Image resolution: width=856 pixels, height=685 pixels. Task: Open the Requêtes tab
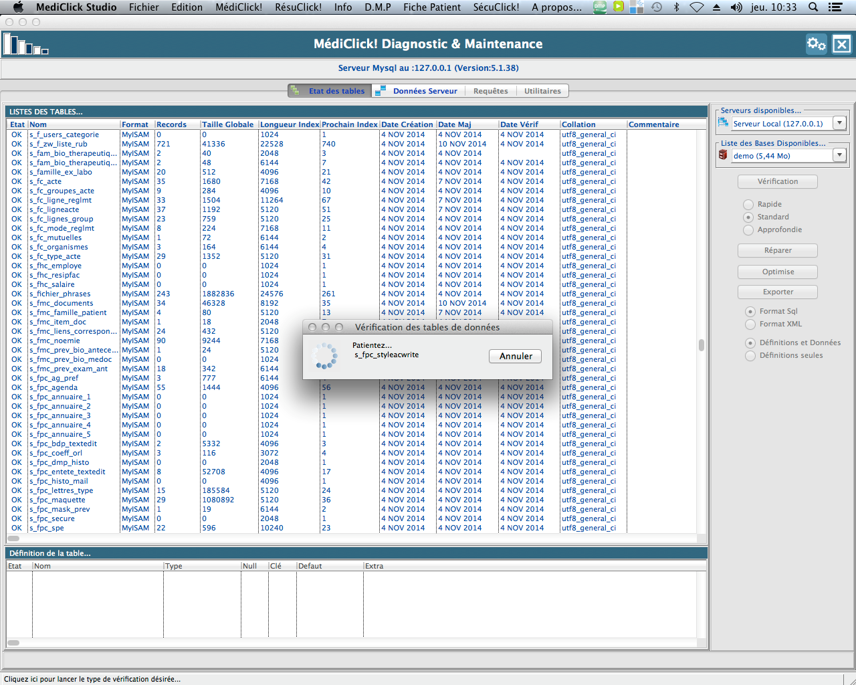pos(490,91)
